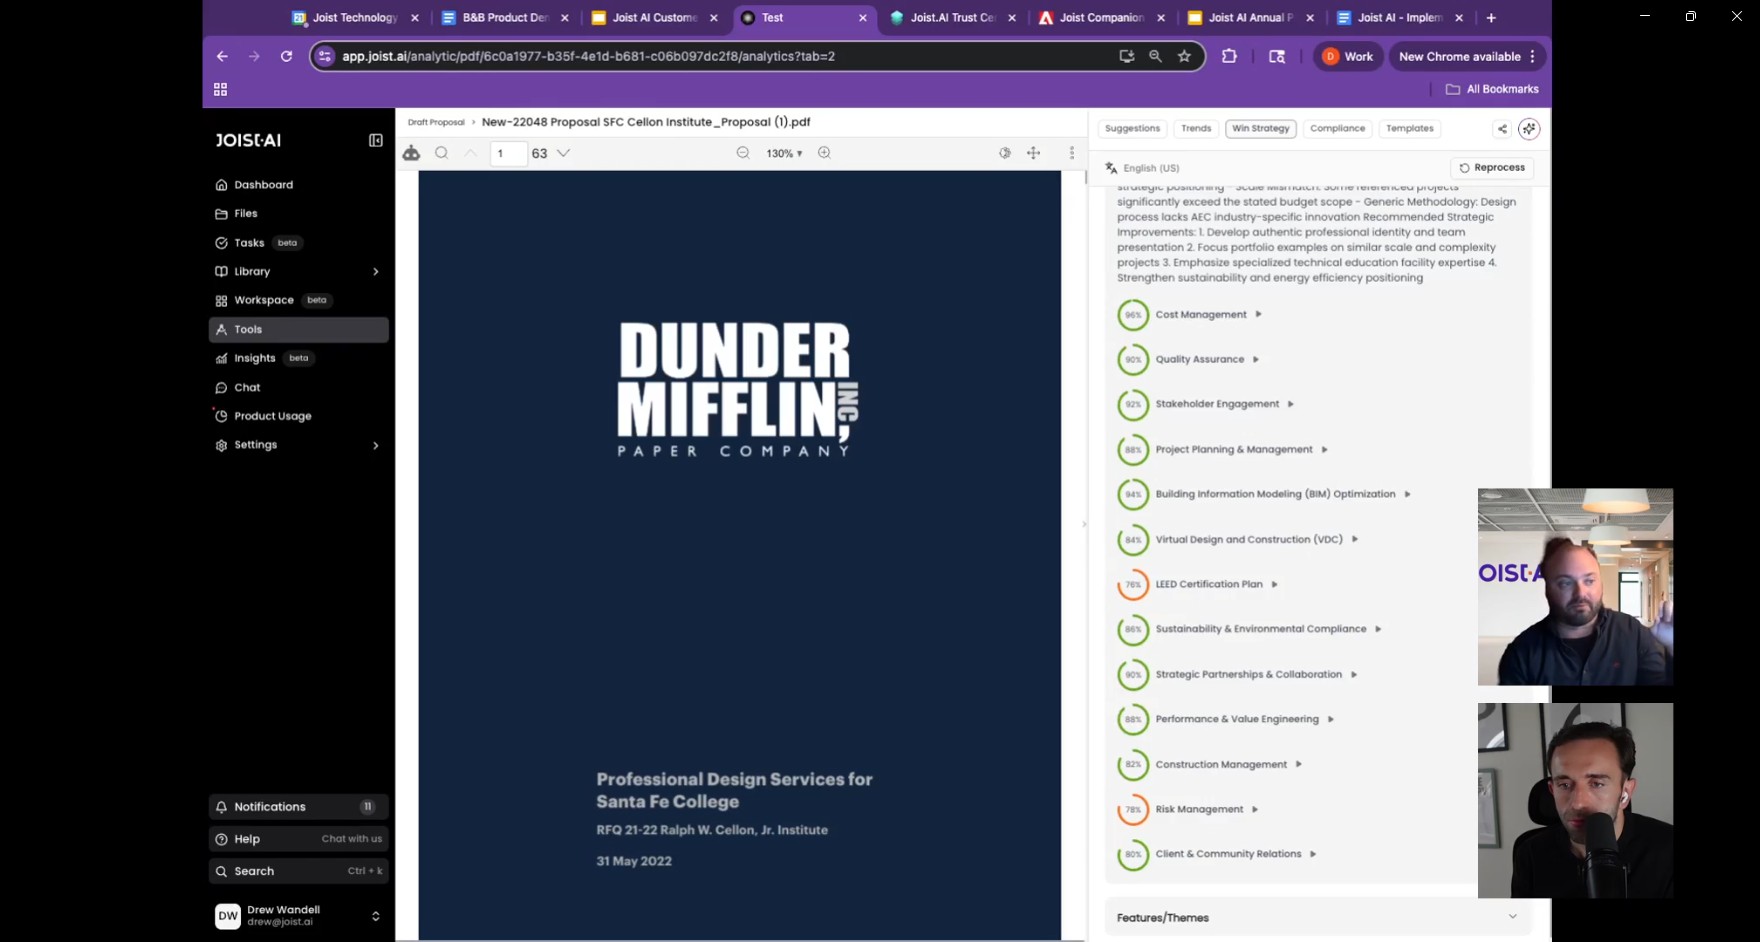Go to next PDF page chevron
The width and height of the screenshot is (1760, 942).
[x=564, y=153]
